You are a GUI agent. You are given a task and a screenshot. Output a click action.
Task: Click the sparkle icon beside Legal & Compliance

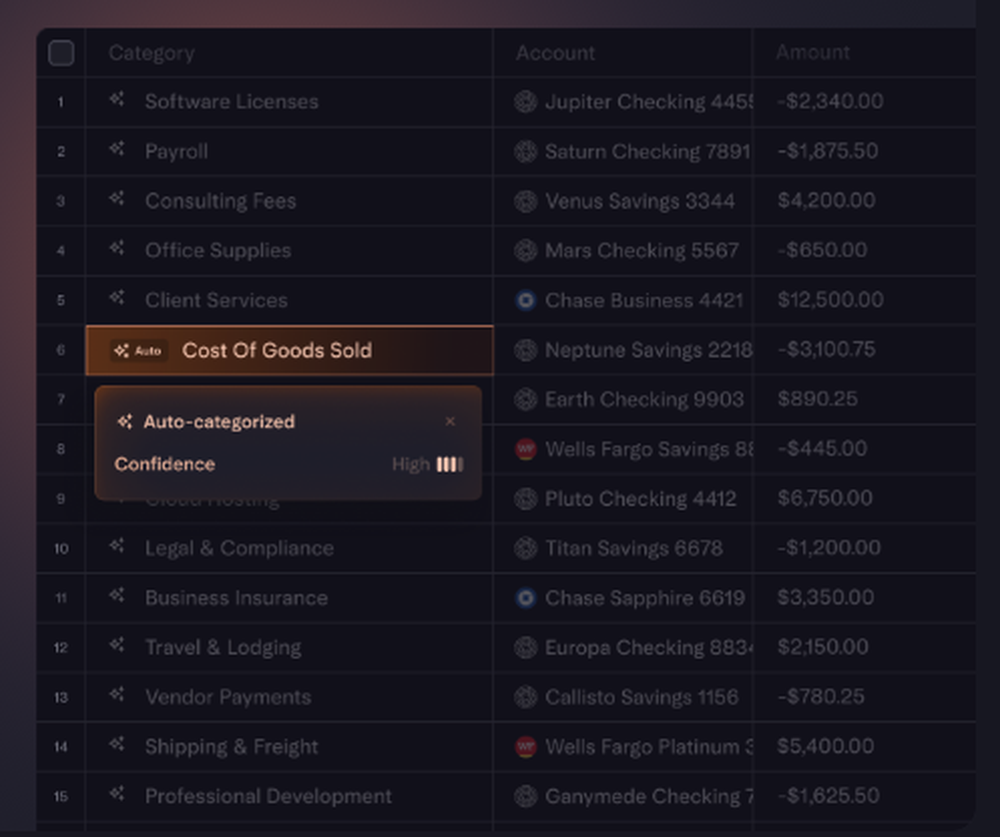click(117, 546)
